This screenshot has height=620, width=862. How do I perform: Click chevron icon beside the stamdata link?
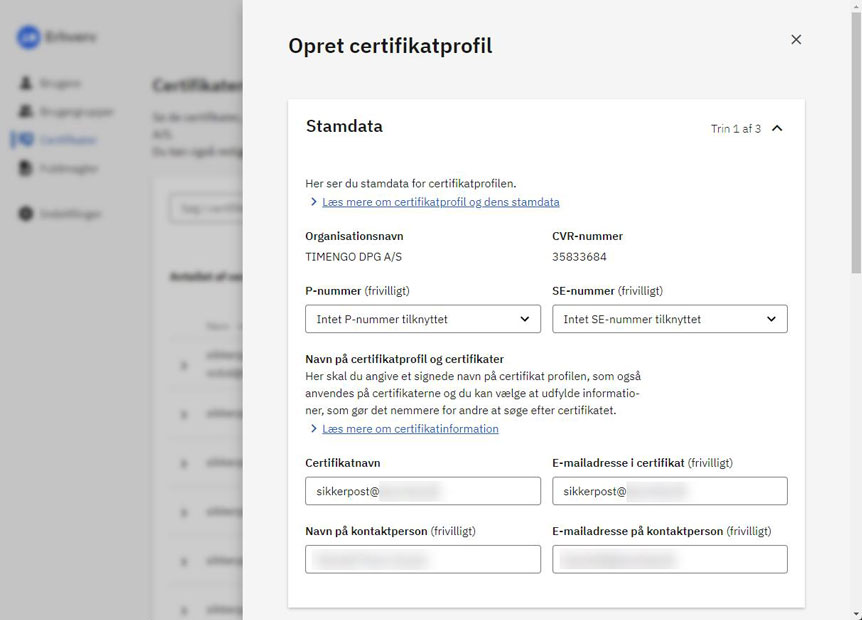[x=313, y=202]
